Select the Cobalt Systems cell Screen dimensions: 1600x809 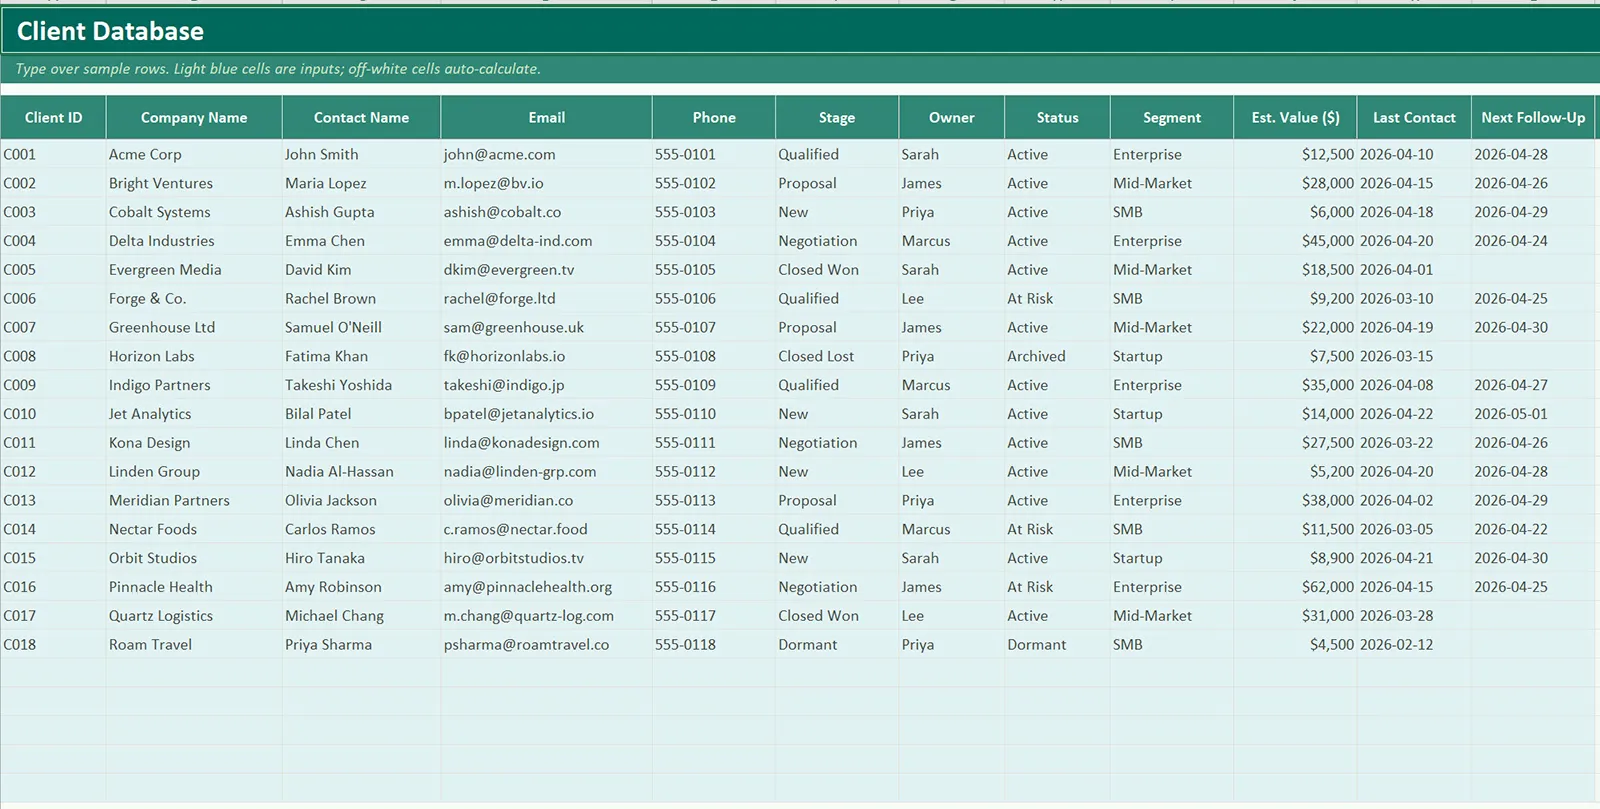point(194,212)
